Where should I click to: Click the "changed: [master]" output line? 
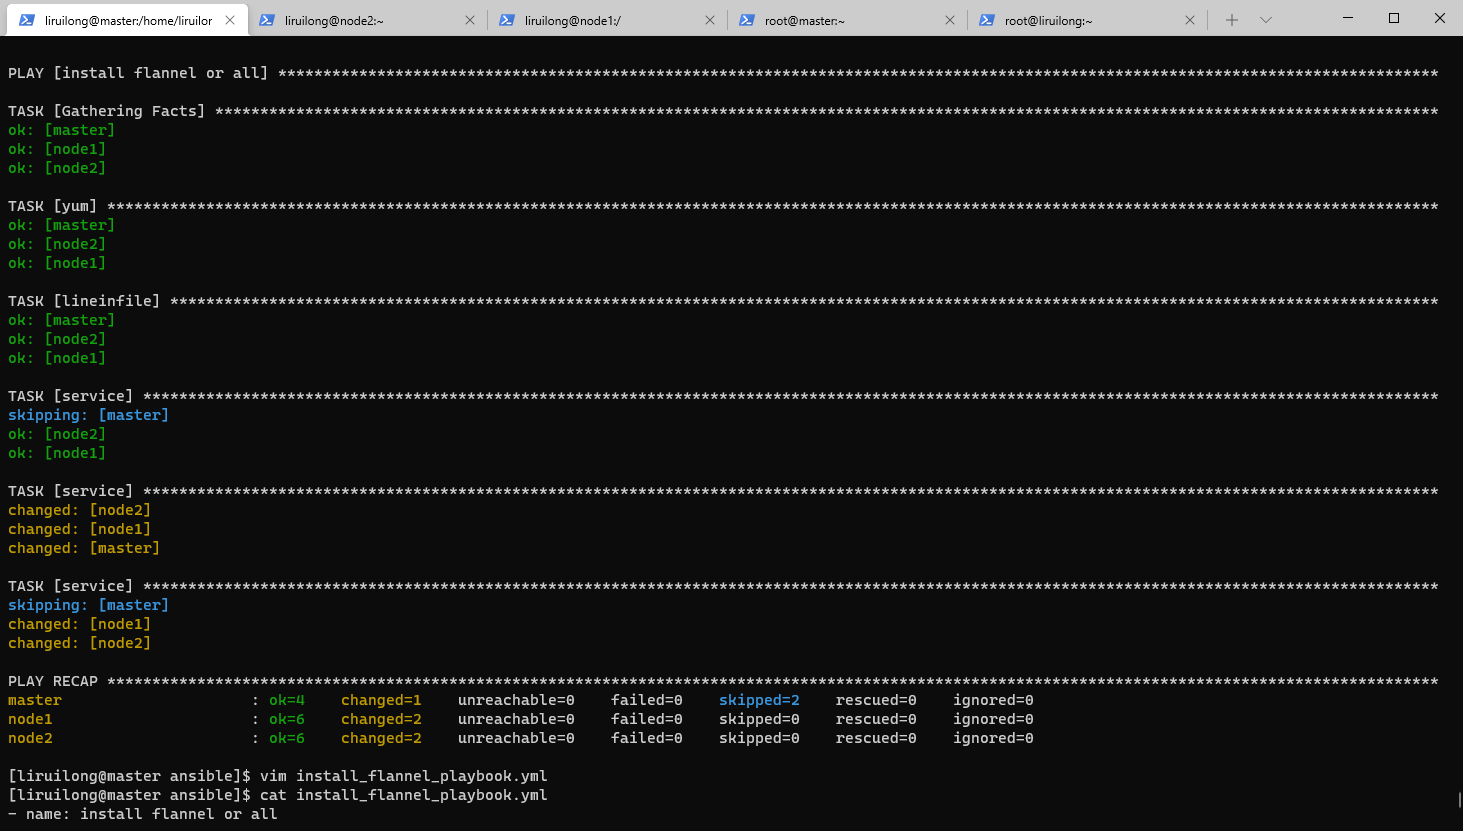84,548
